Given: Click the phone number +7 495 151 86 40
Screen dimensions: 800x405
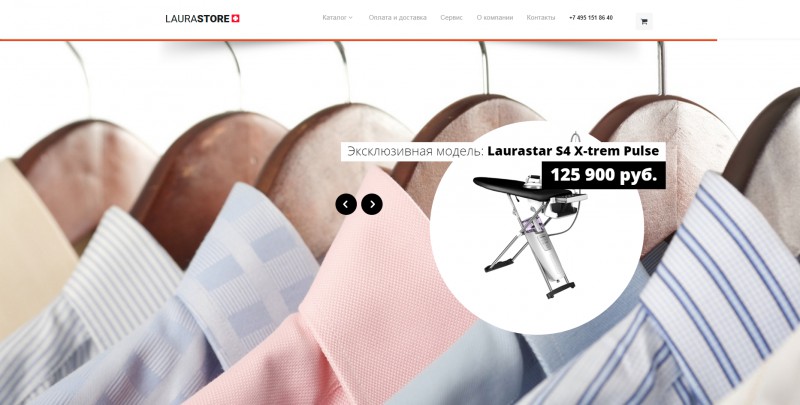Looking at the screenshot, I should pos(591,18).
